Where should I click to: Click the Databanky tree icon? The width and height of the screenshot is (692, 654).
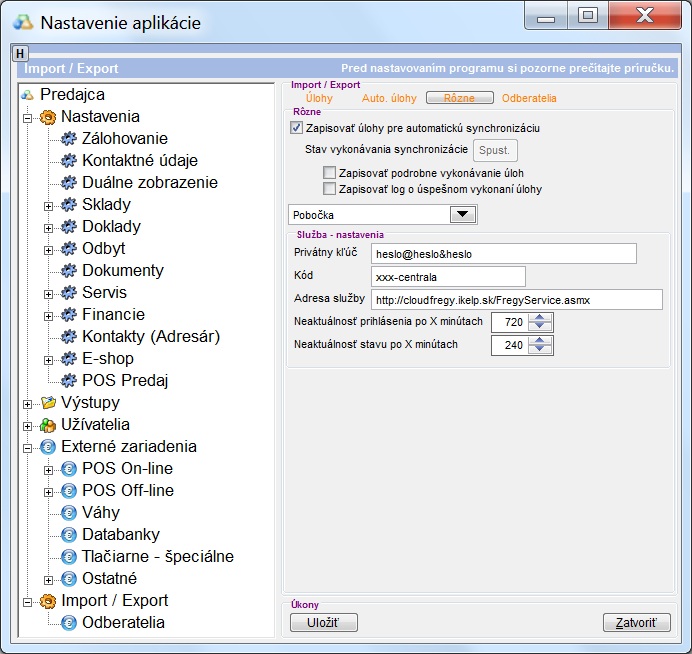point(69,535)
